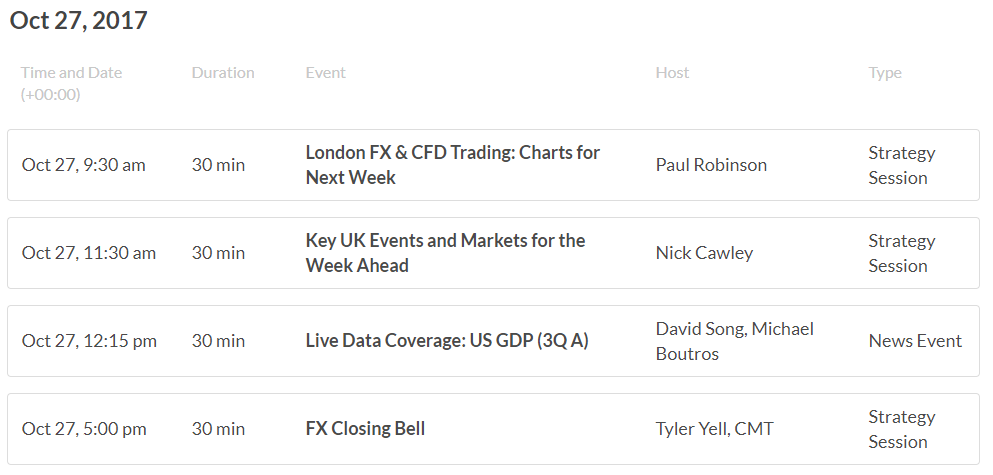Click the Event column header

coord(326,73)
